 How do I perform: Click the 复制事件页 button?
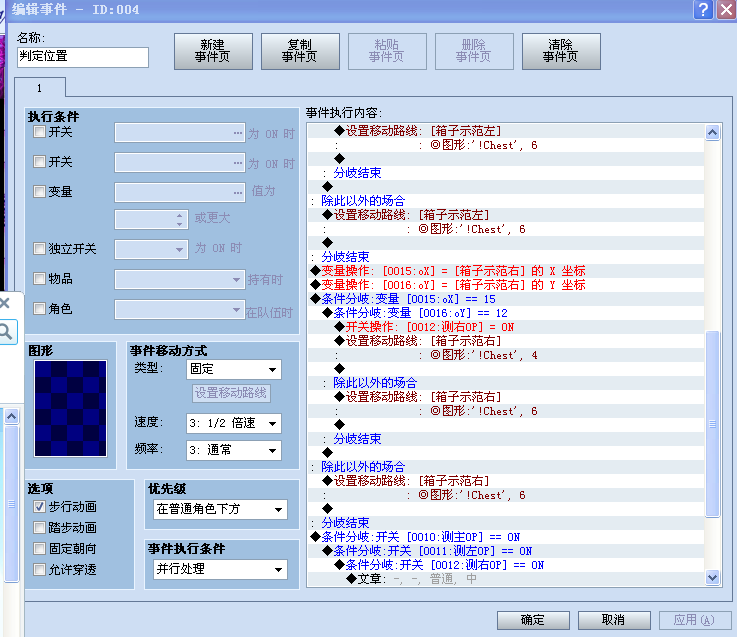pyautogui.click(x=300, y=51)
